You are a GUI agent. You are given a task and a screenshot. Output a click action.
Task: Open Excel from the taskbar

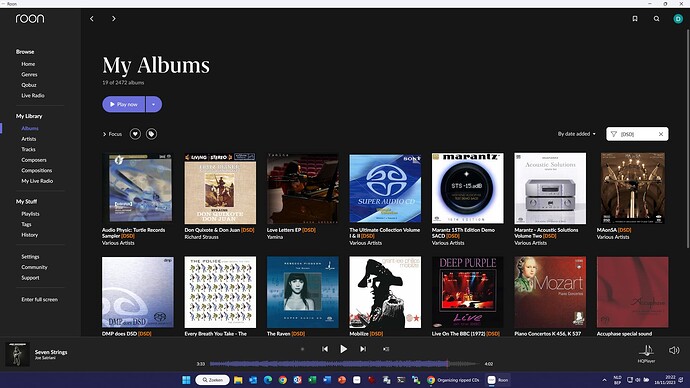click(x=312, y=380)
